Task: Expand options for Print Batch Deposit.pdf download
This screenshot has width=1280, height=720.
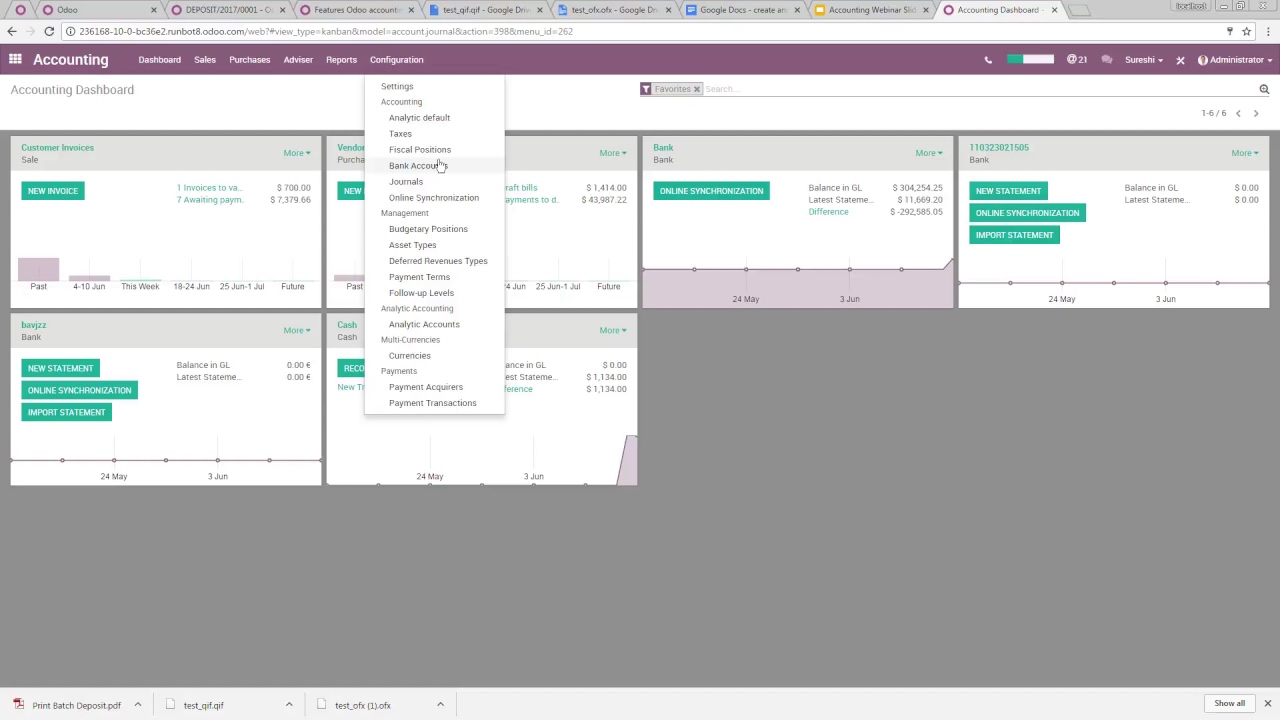Action: (x=138, y=705)
